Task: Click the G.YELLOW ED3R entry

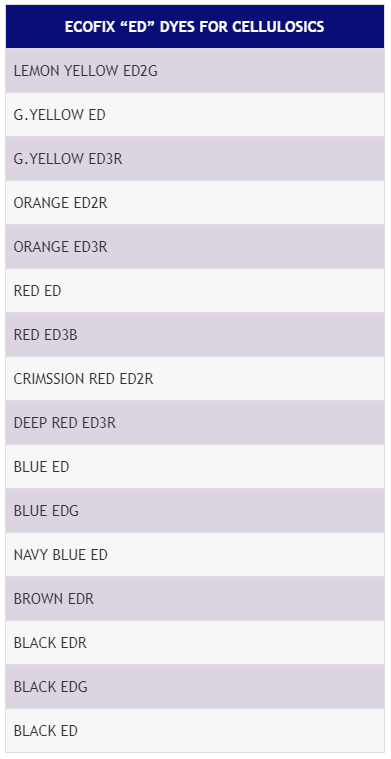Action: coord(195,159)
